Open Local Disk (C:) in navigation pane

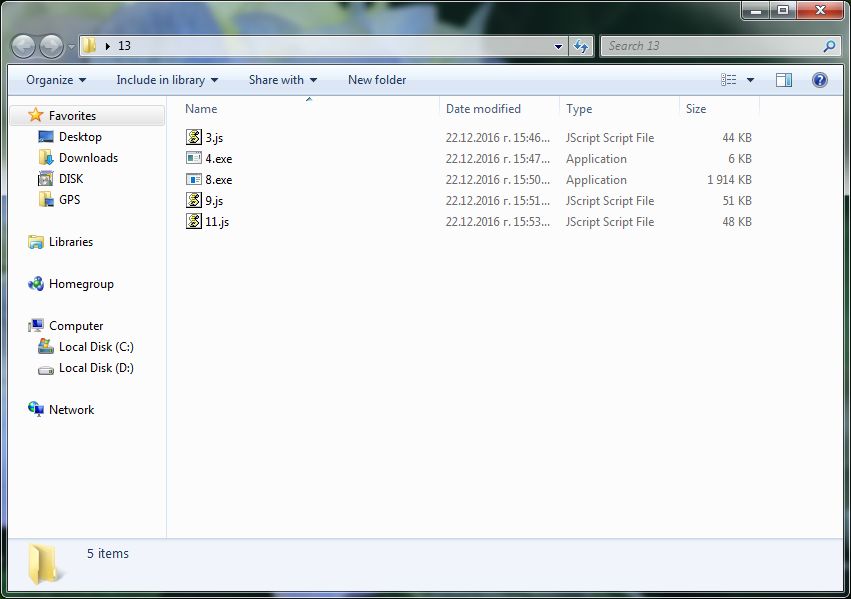point(96,347)
